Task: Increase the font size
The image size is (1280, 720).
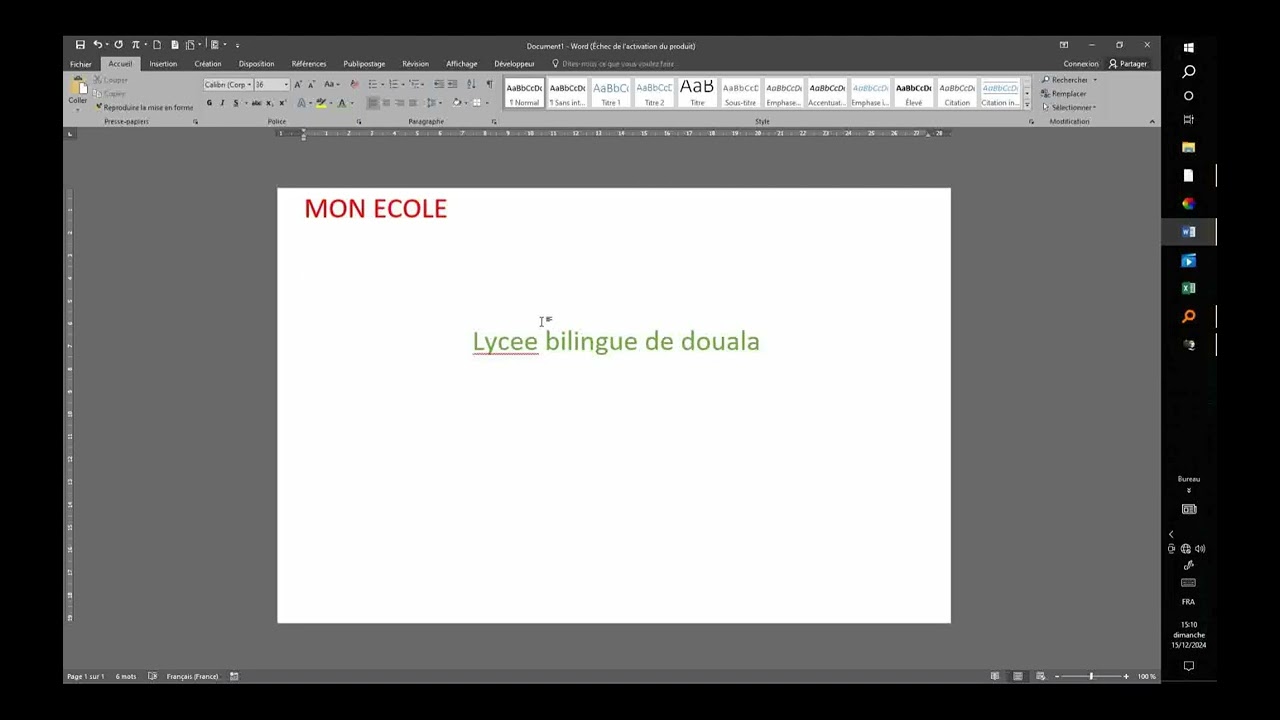Action: 298,84
